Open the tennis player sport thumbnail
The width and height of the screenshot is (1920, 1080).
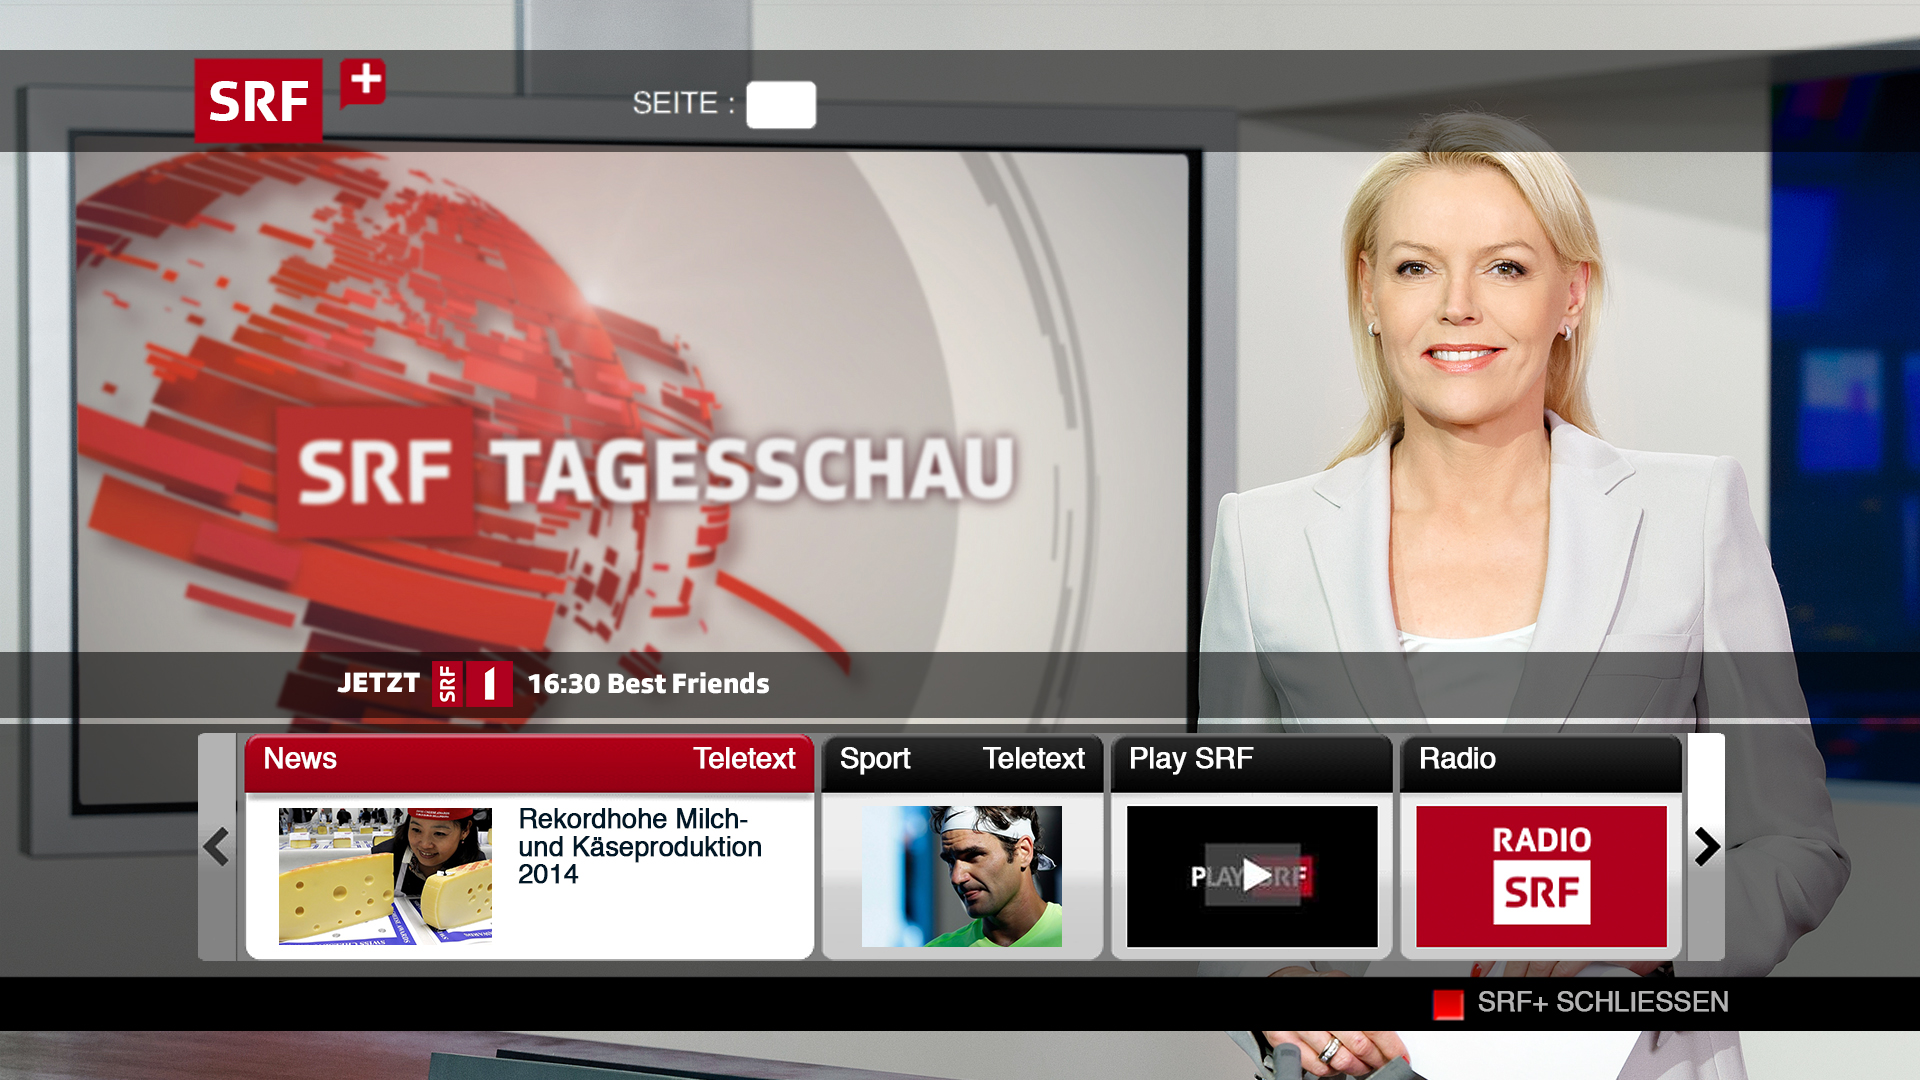[961, 876]
